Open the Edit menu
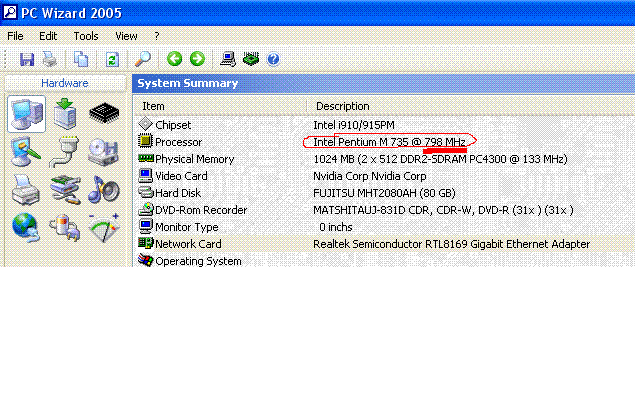 [x=48, y=36]
